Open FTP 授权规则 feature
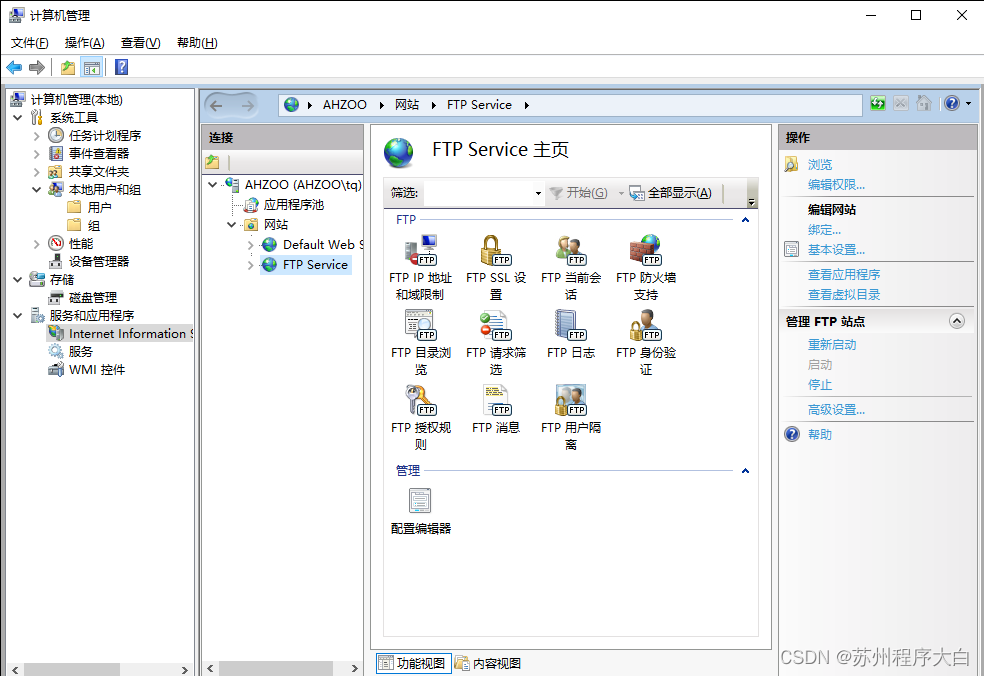 tap(420, 418)
